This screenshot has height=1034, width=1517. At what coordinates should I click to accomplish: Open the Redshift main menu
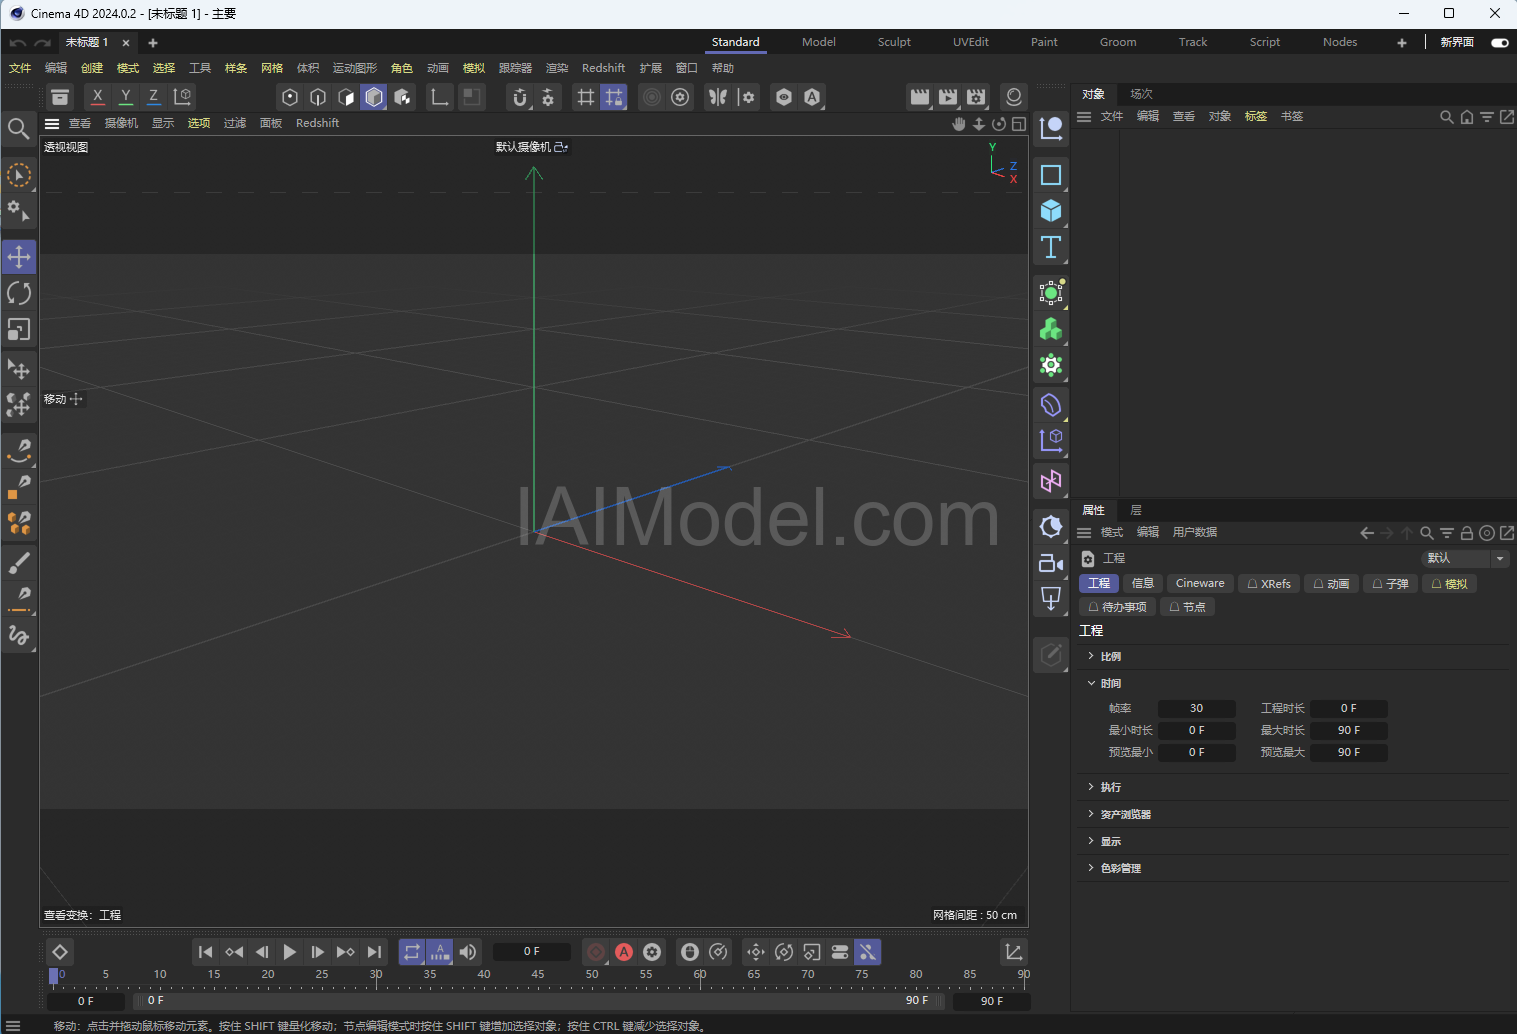(x=603, y=69)
